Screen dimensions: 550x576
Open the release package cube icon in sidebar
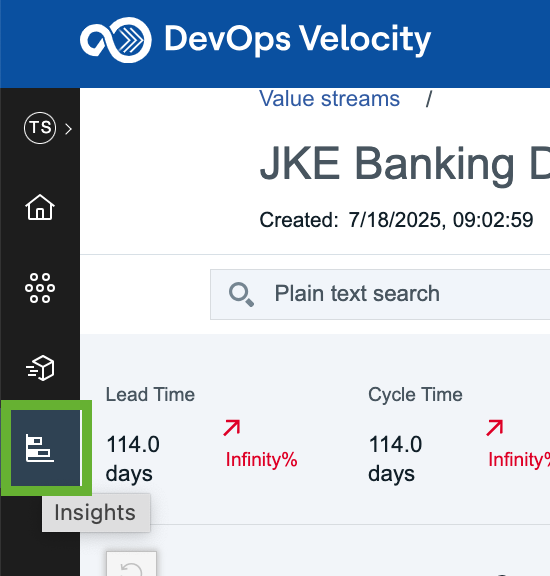coord(40,368)
